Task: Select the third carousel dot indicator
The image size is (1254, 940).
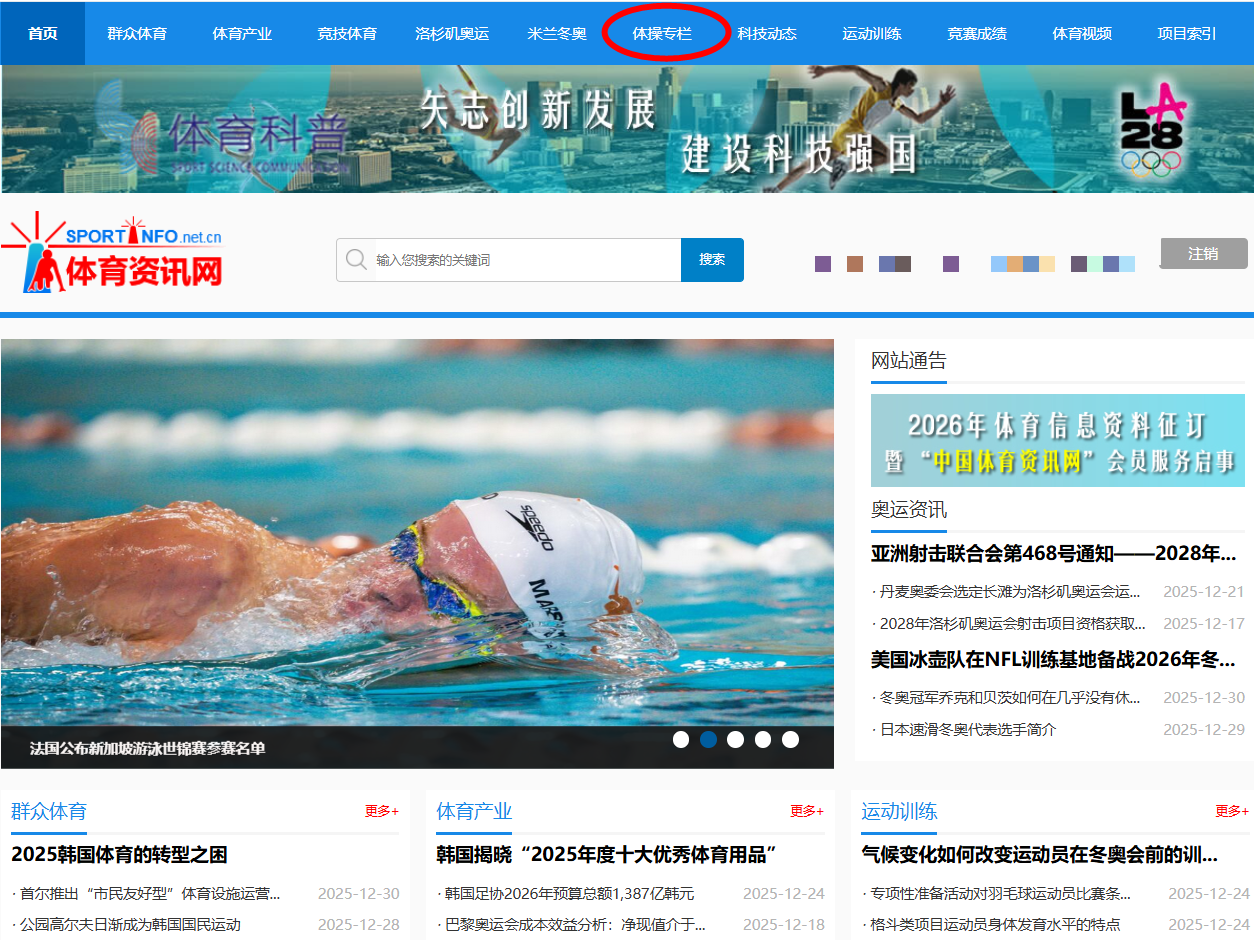Action: coord(735,740)
